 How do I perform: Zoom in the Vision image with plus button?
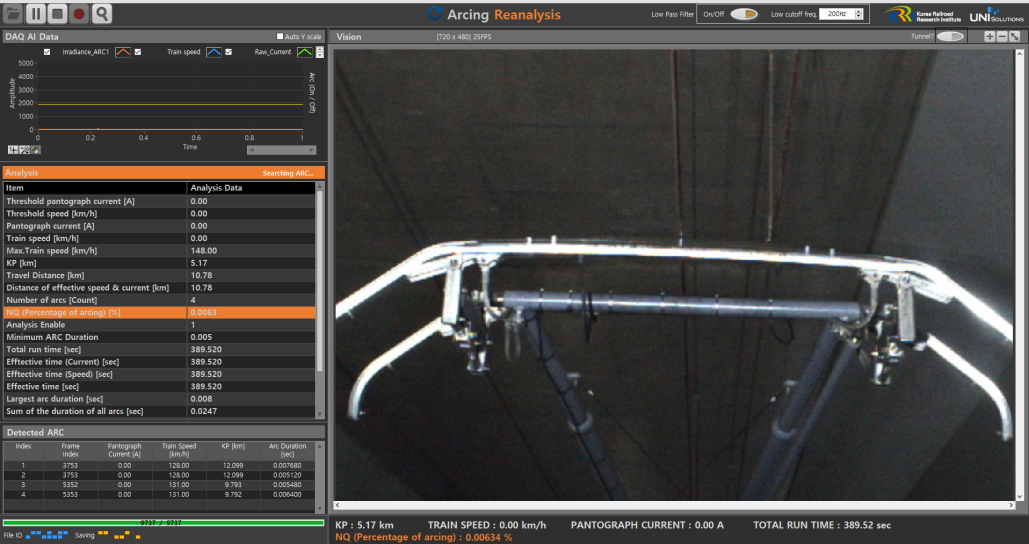tap(989, 37)
